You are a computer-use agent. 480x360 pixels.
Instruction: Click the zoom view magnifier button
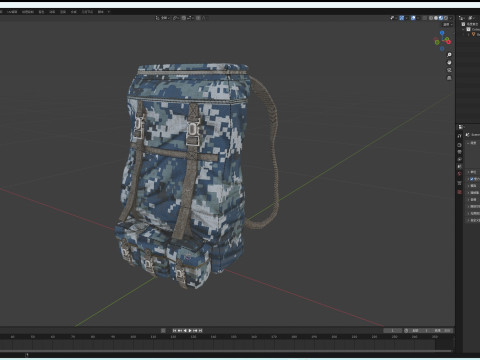tap(449, 55)
